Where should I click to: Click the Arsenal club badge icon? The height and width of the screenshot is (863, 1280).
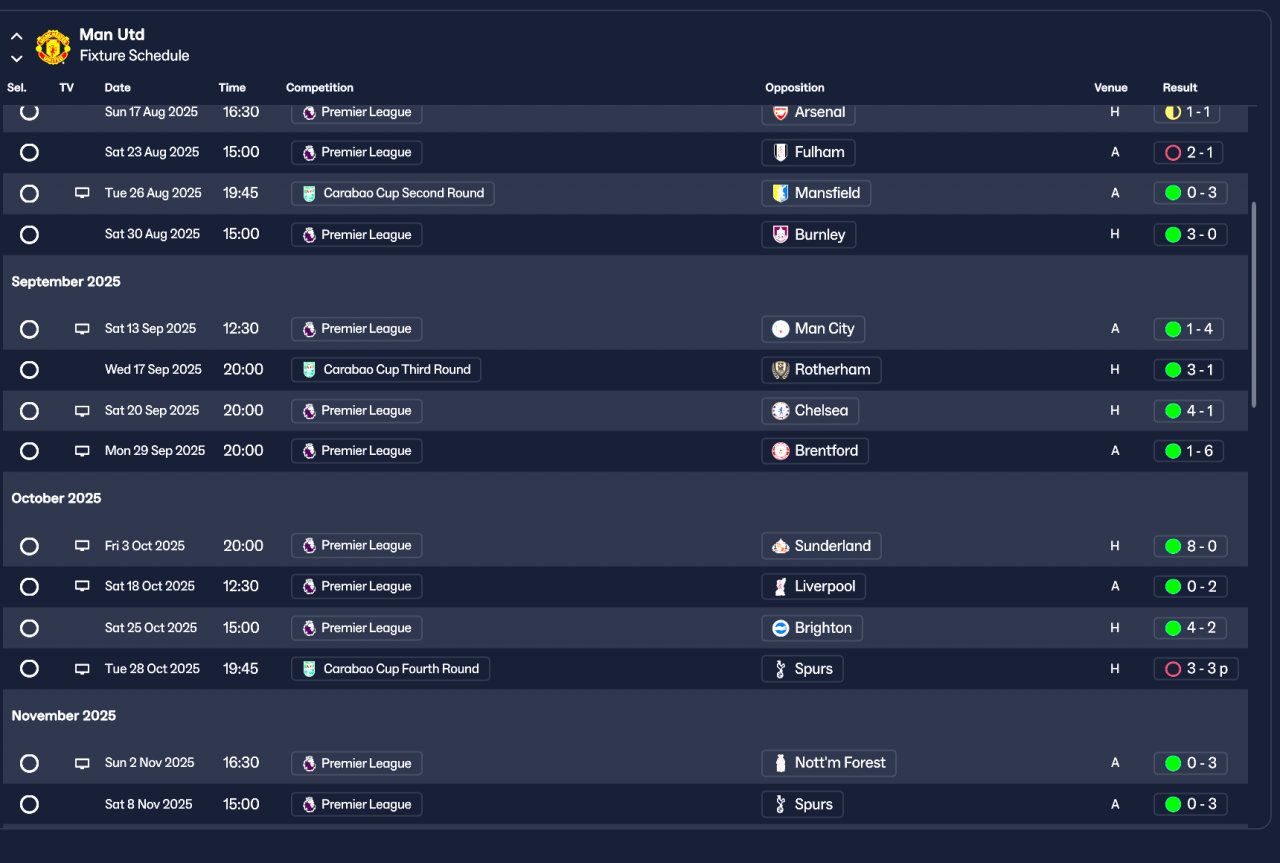pyautogui.click(x=780, y=112)
